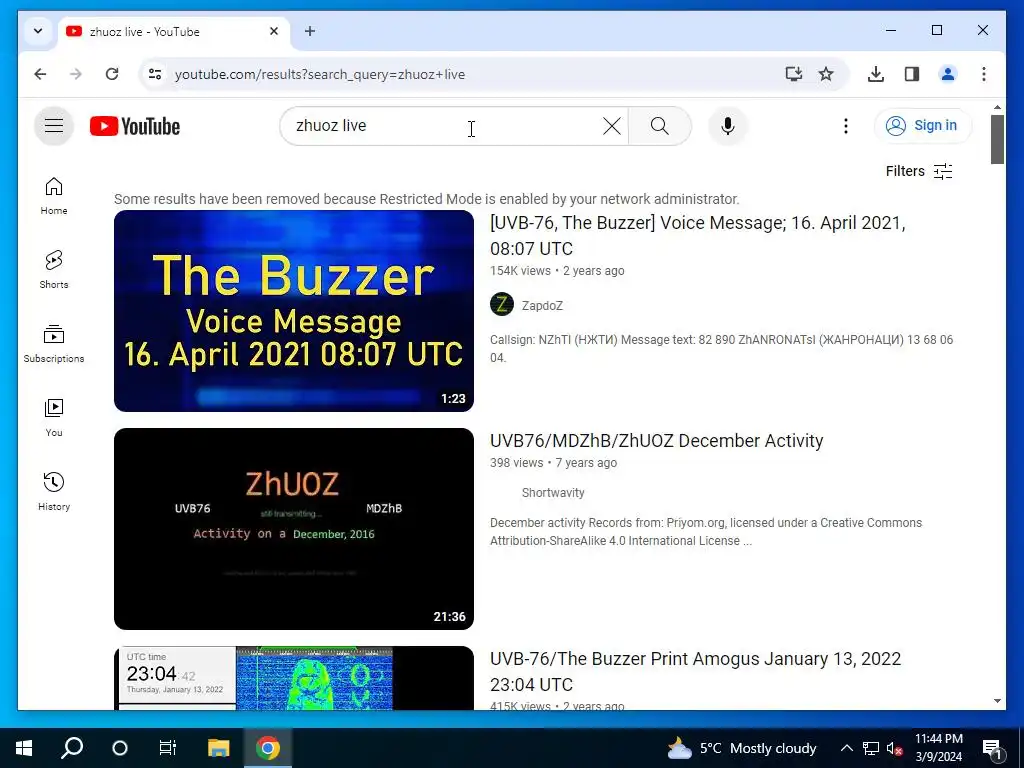
Task: Expand the tab search dropdown arrow
Action: 38,31
